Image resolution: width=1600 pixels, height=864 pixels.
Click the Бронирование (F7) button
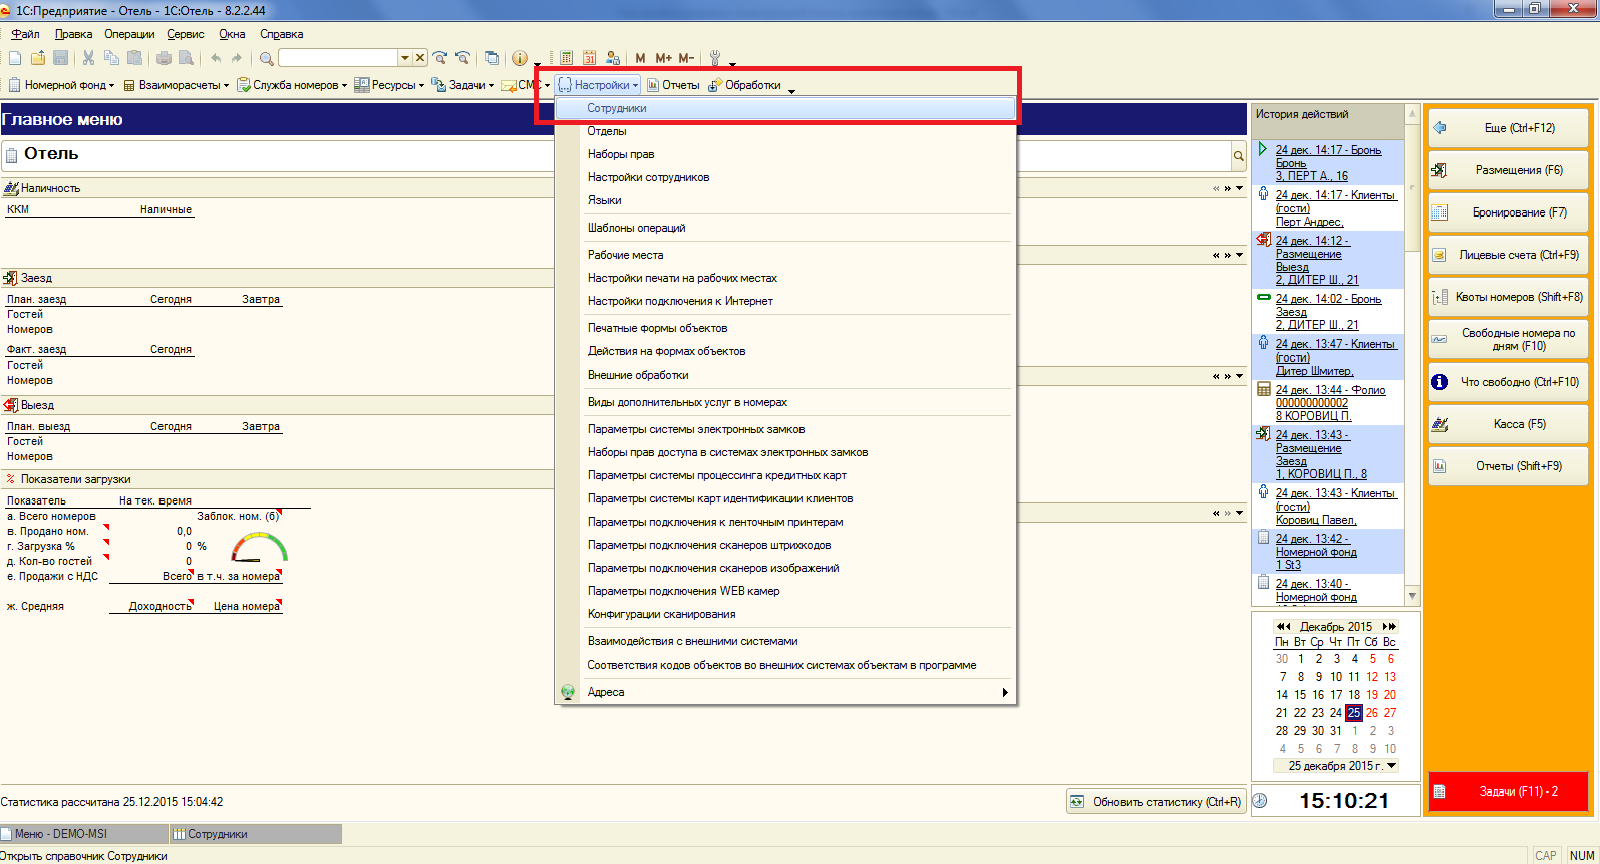1508,213
